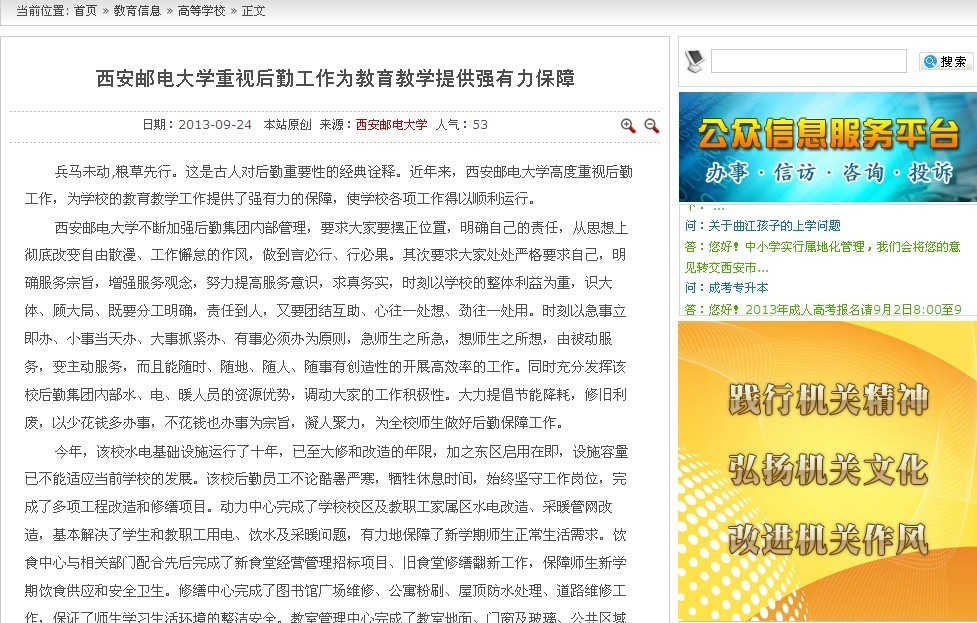Screen dimensions: 977x623
Task: Click the zoom-out magnifier icon
Action: pos(651,125)
